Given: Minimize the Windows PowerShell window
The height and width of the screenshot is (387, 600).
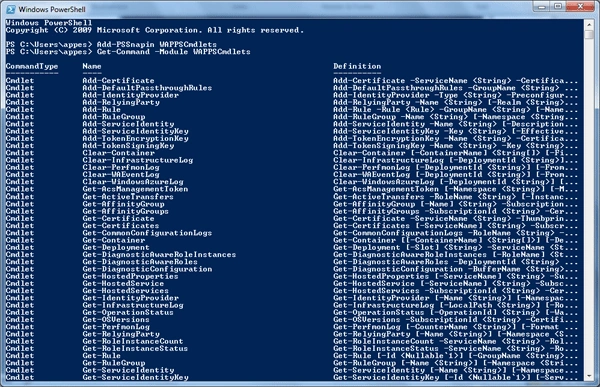Looking at the screenshot, I should pos(542,7).
